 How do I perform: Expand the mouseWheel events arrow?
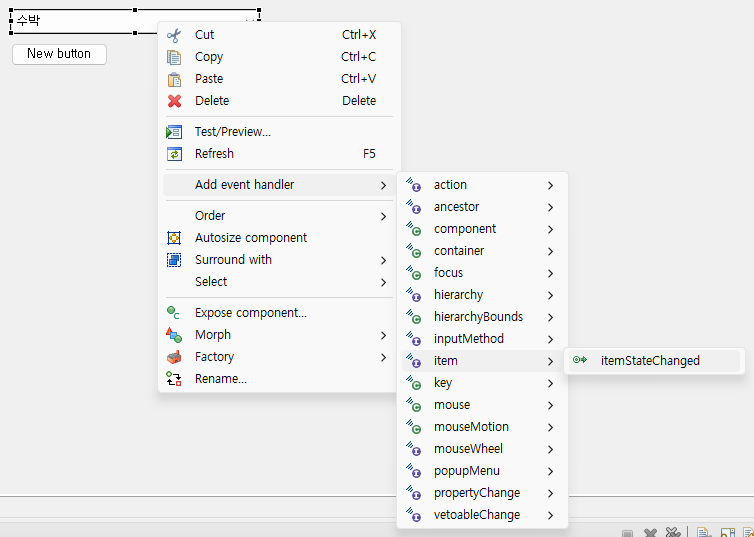[551, 450]
